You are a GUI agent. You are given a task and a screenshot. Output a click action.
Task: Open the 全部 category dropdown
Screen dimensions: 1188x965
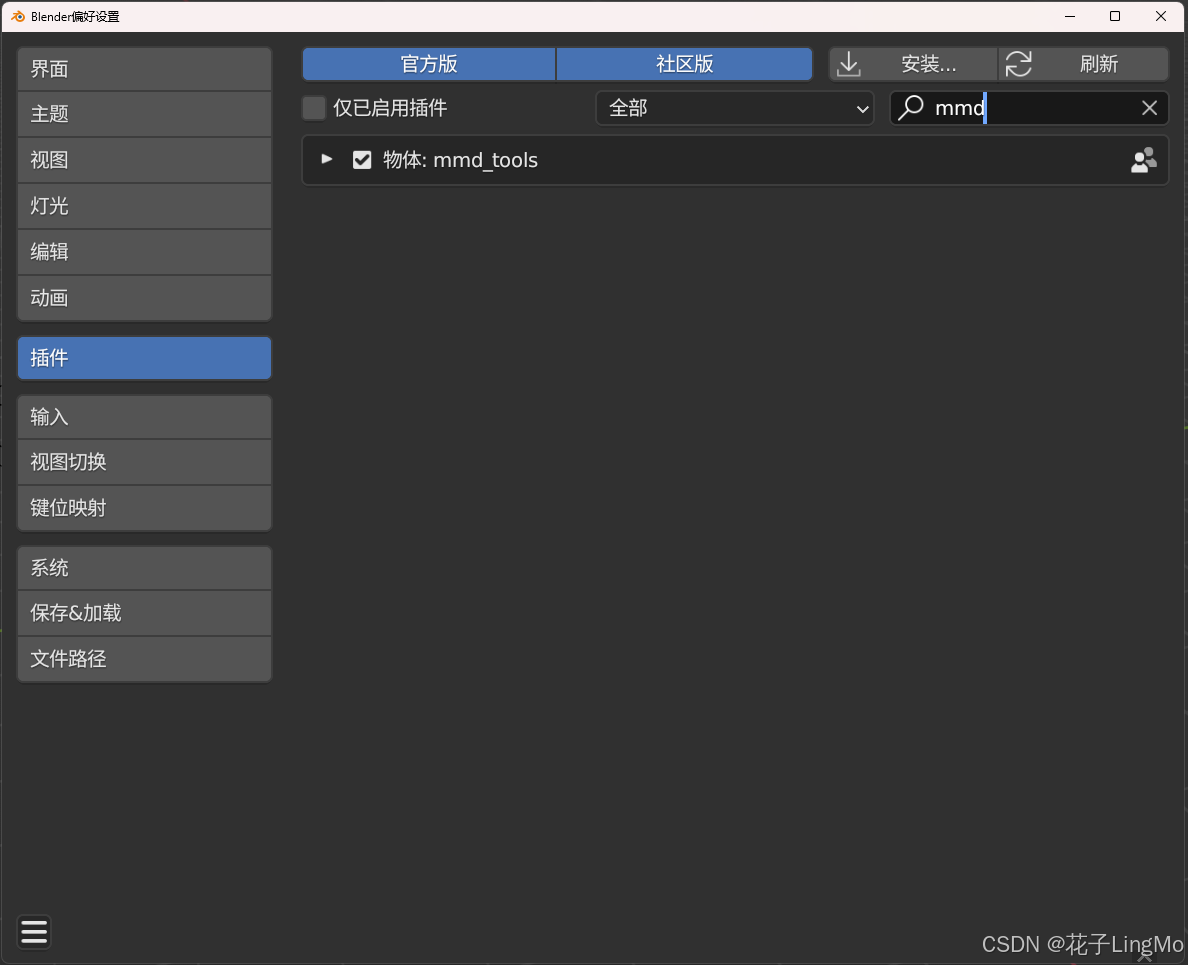(735, 108)
